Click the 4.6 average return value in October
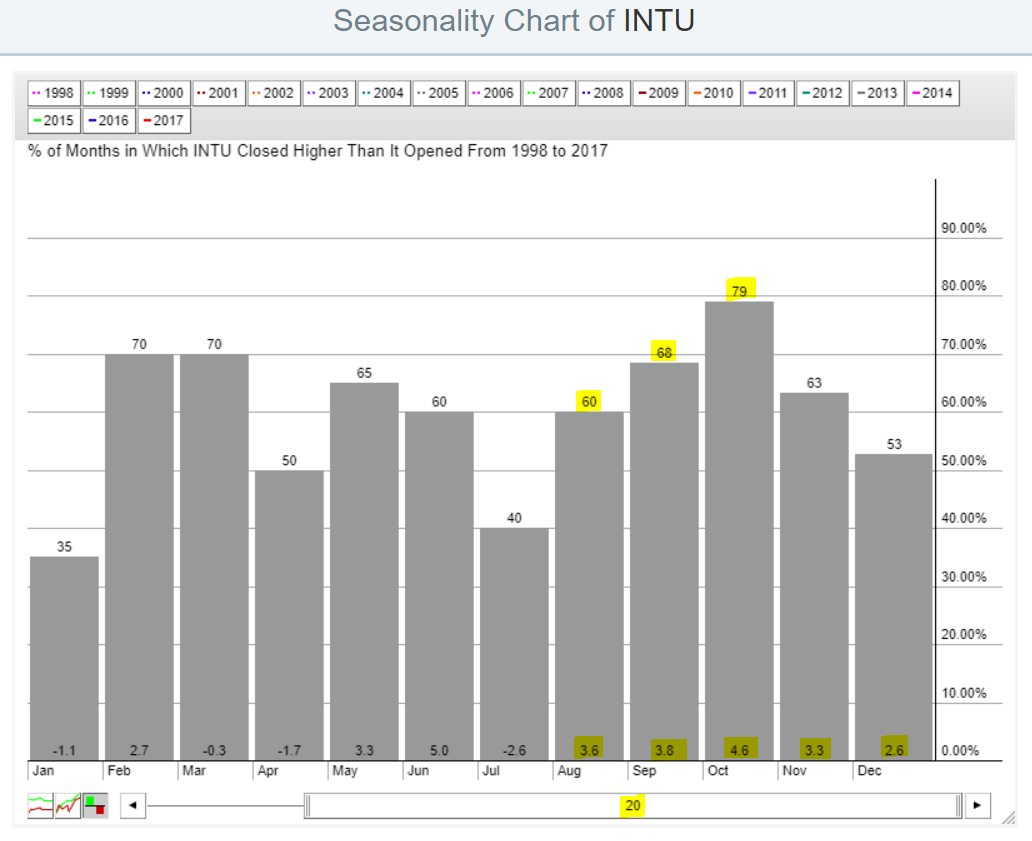 tap(740, 750)
